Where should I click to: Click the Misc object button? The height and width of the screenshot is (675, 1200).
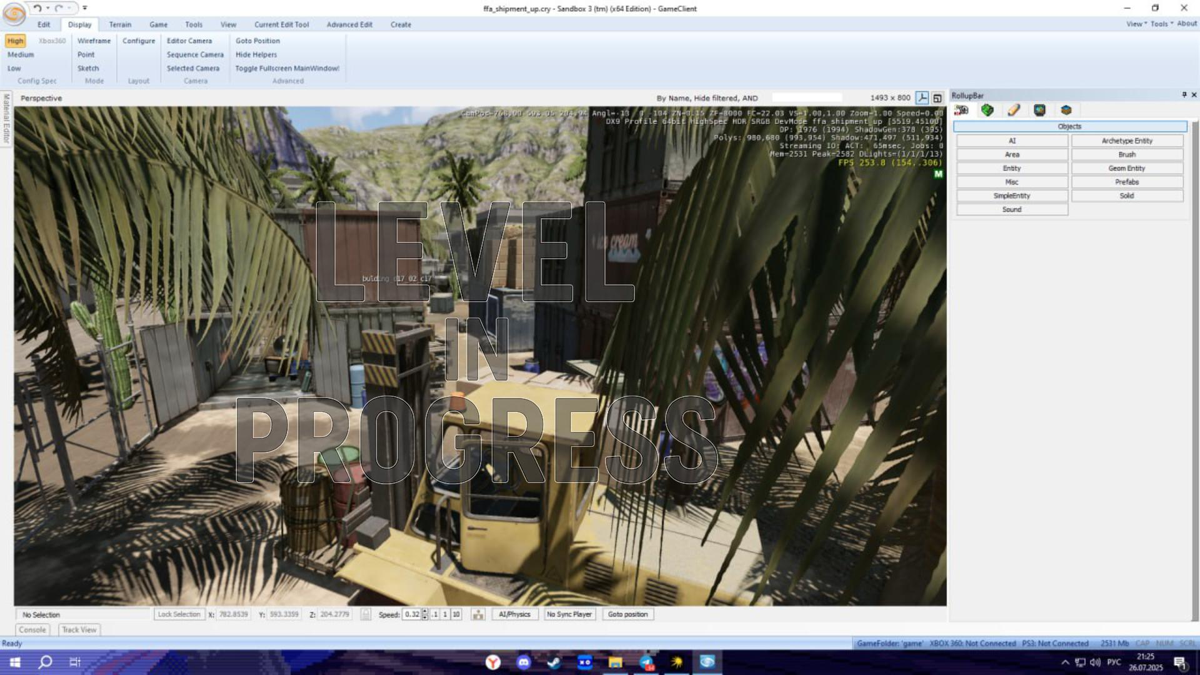pos(1012,182)
